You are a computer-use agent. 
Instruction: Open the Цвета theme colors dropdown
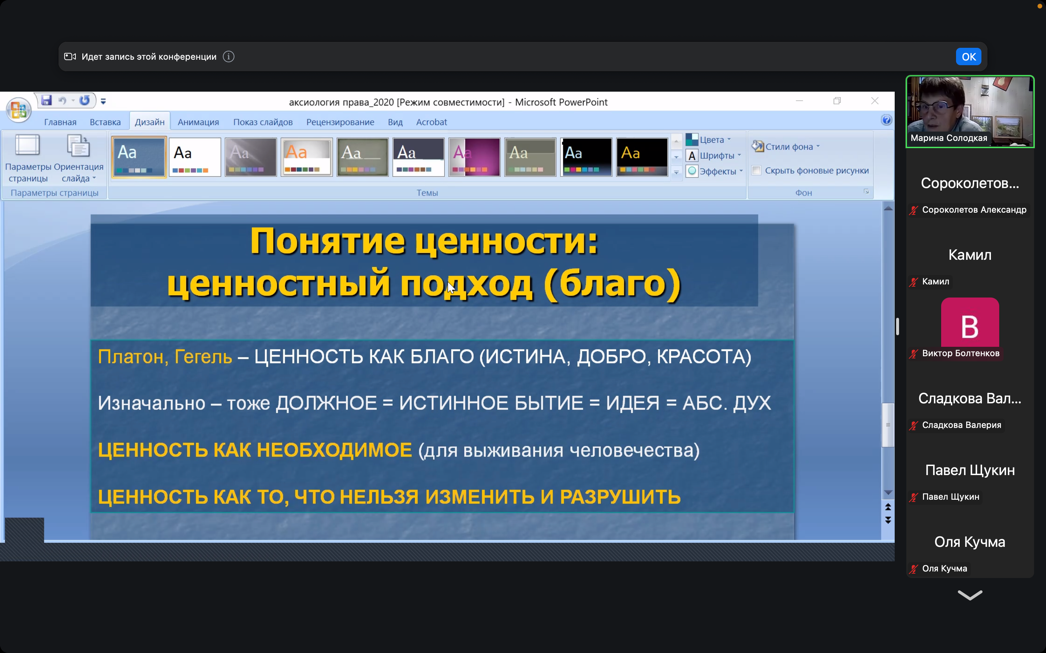708,139
